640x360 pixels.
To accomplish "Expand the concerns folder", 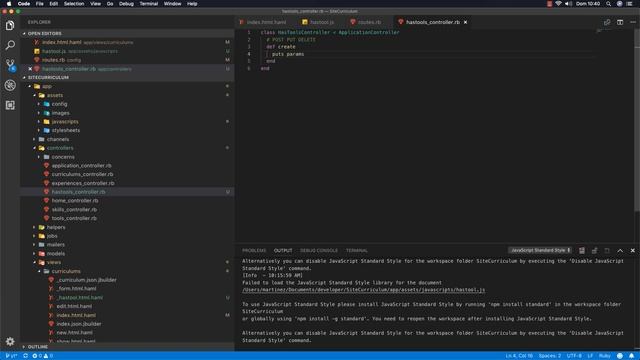I will tap(62, 157).
